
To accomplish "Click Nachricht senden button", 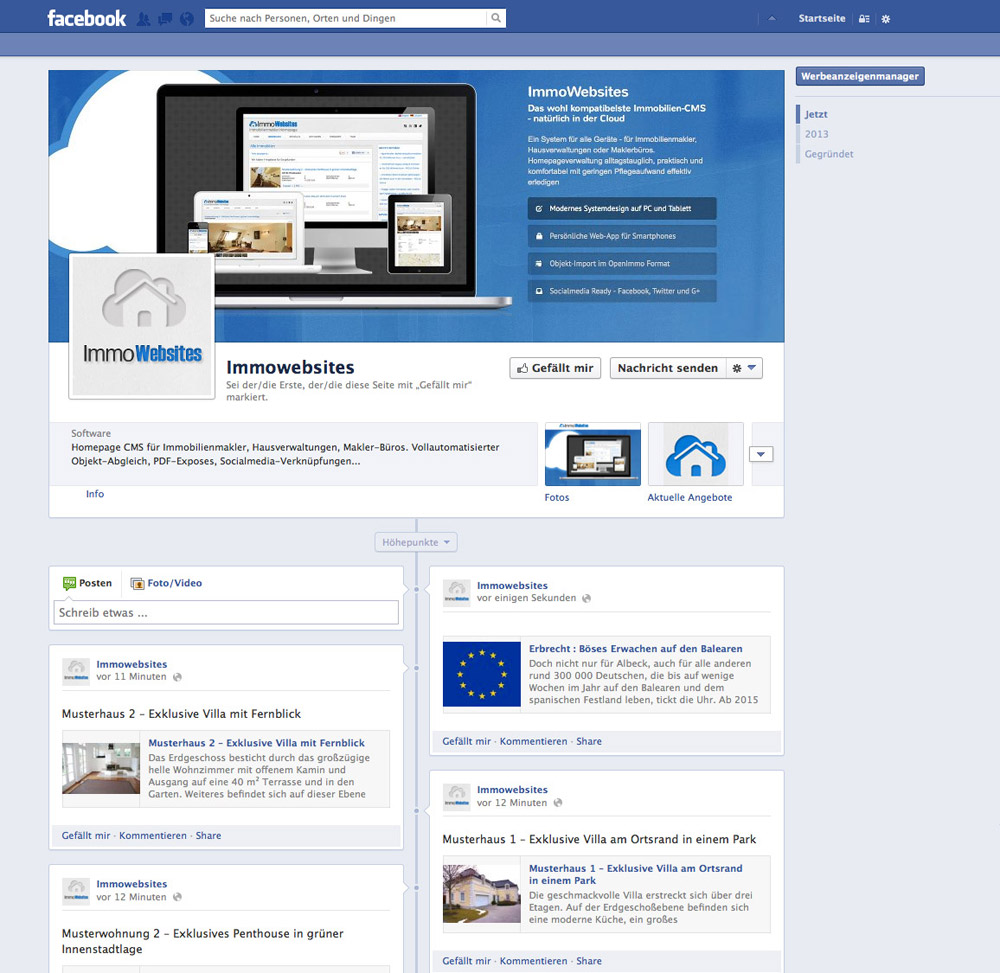I will (668, 368).
